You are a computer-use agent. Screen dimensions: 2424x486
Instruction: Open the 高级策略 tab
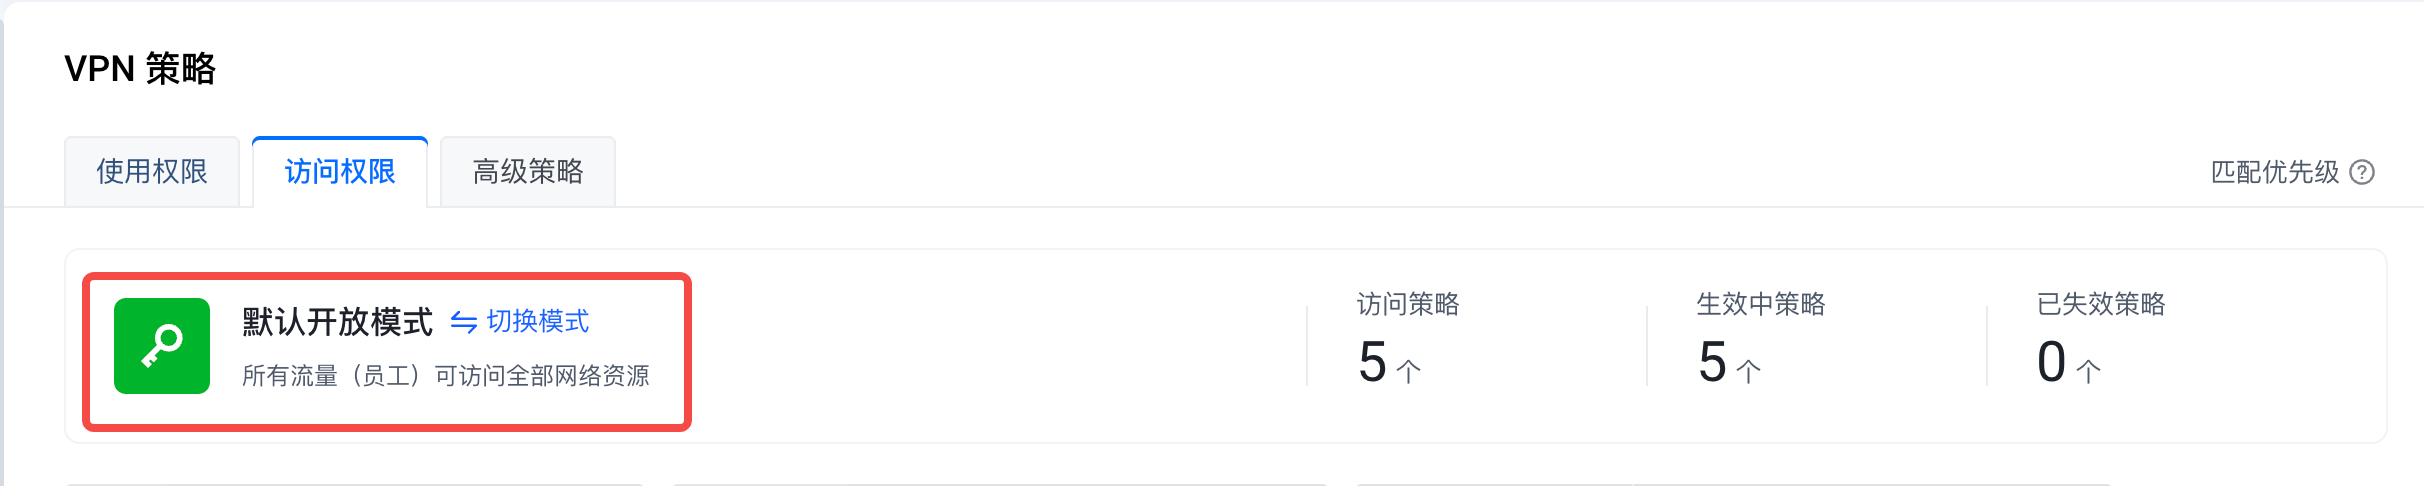(528, 172)
